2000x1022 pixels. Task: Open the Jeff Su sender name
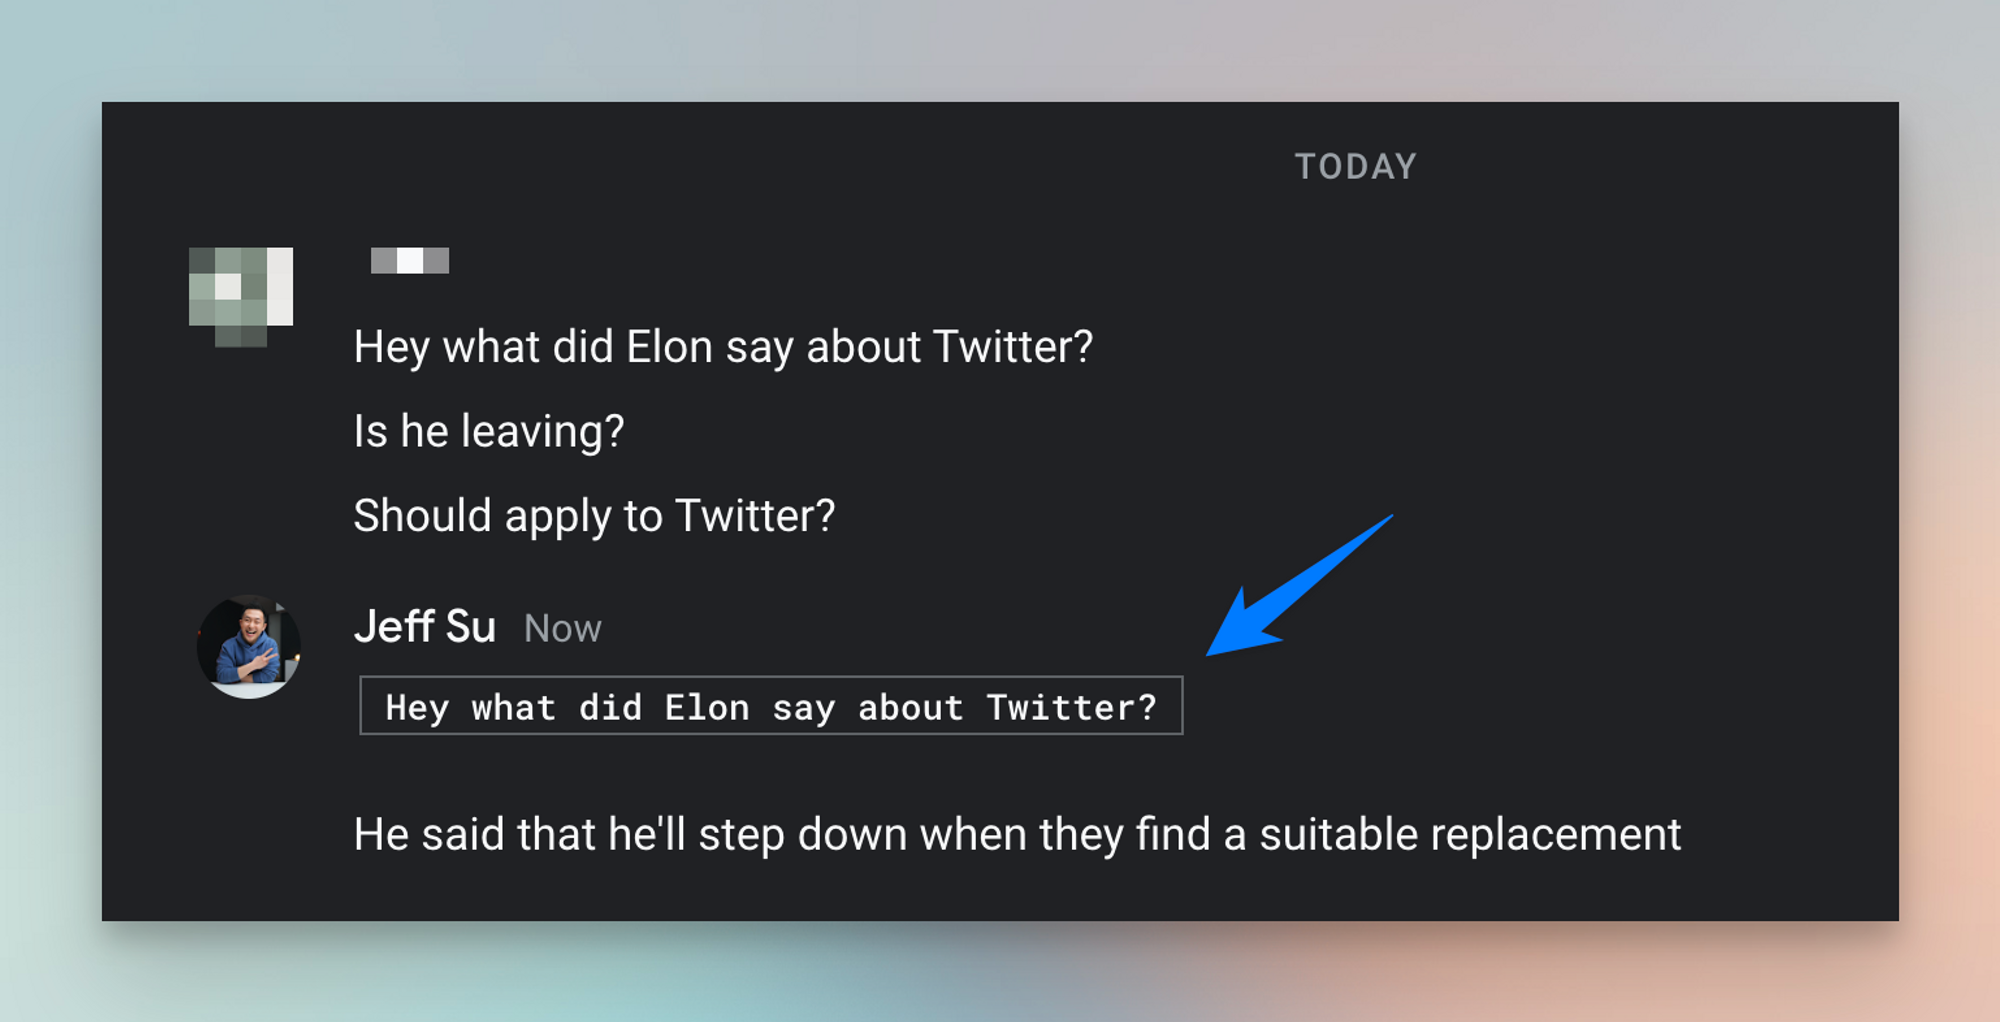(x=425, y=627)
